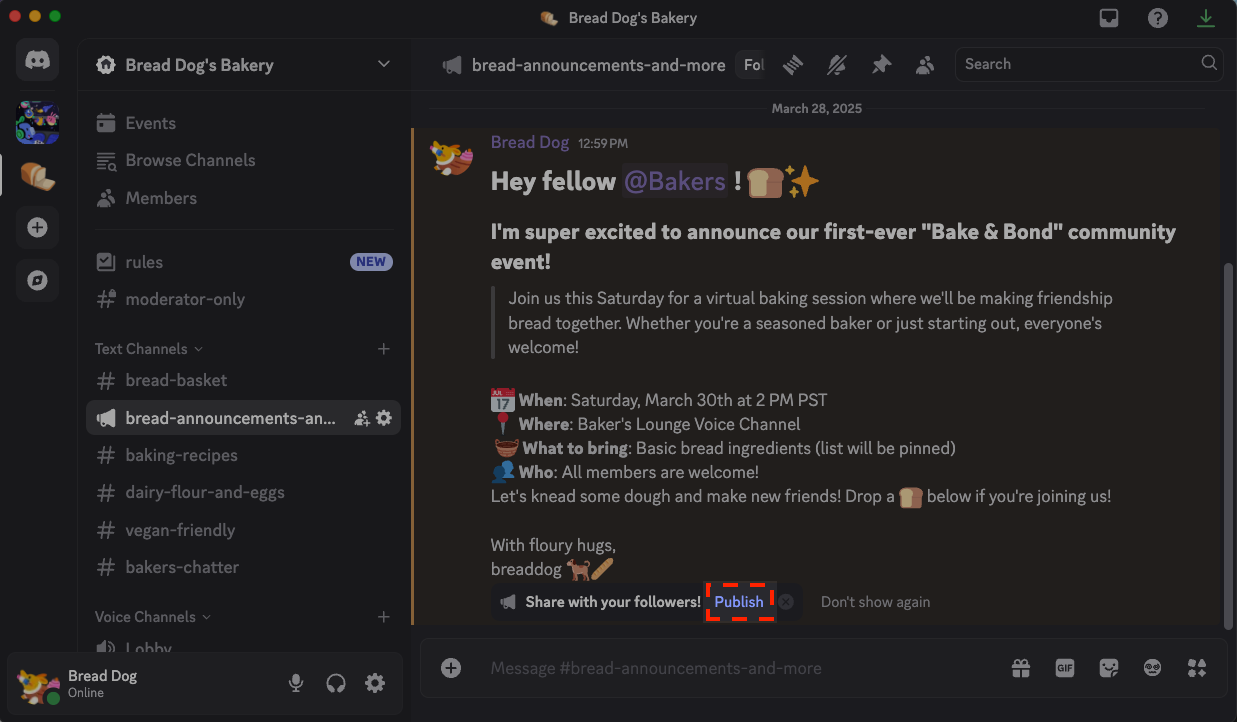Open the pinned messages panel
The height and width of the screenshot is (722, 1237).
(x=881, y=63)
